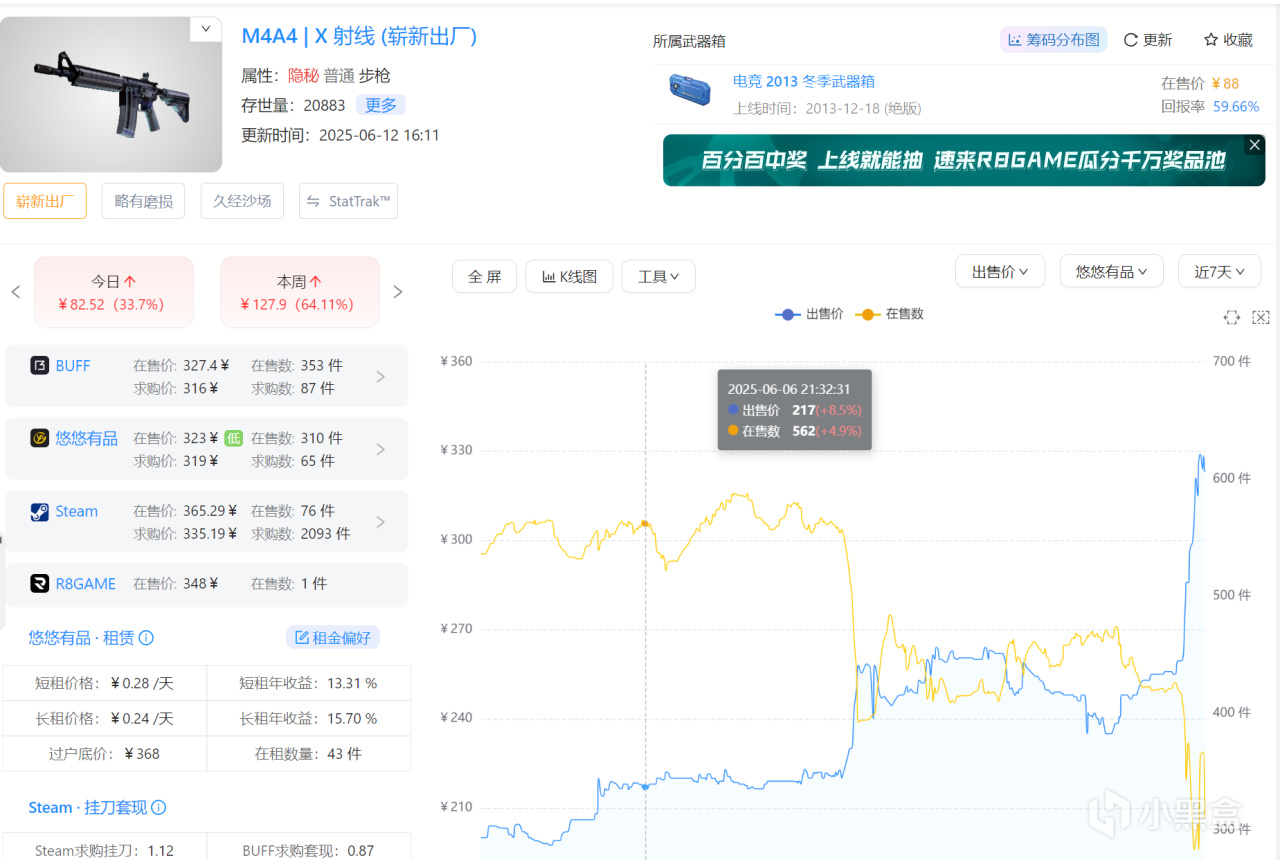
Task: Select the 崭新出厂 wear tab
Action: click(x=45, y=201)
